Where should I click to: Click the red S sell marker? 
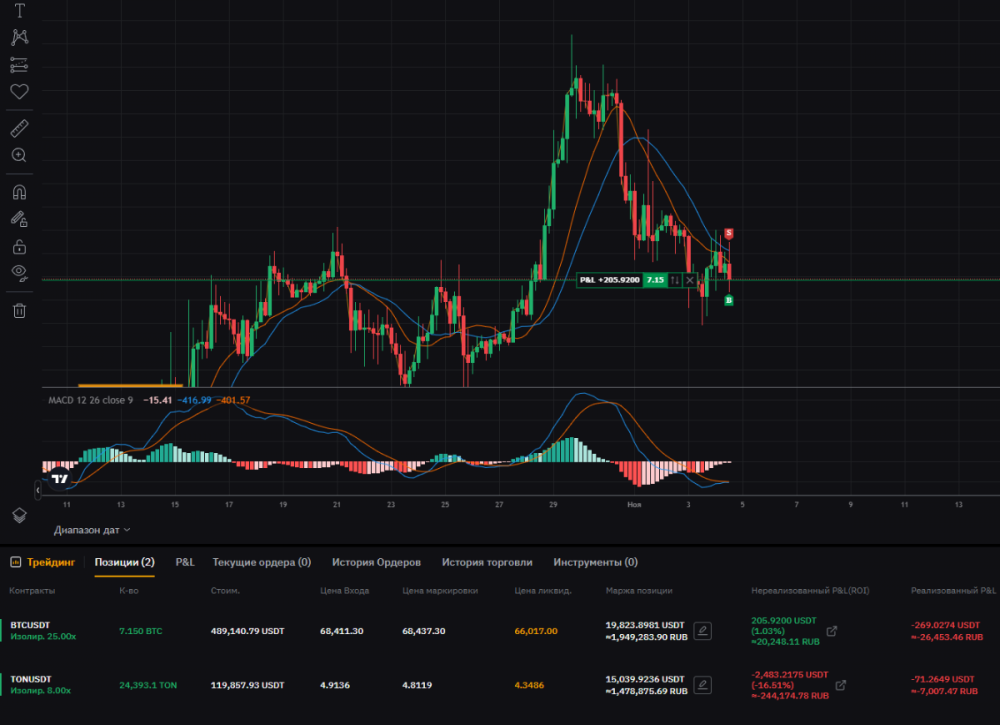click(x=729, y=233)
